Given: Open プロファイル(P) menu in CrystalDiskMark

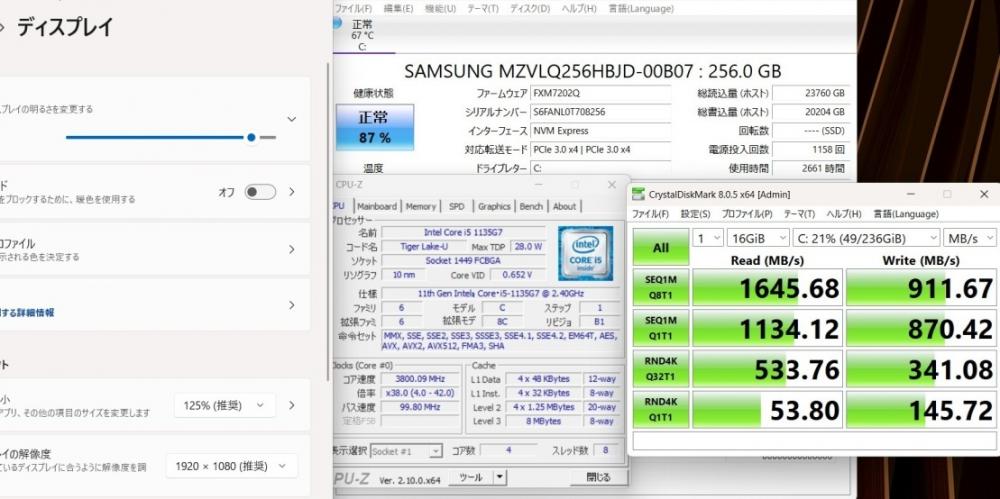Looking at the screenshot, I should (747, 214).
